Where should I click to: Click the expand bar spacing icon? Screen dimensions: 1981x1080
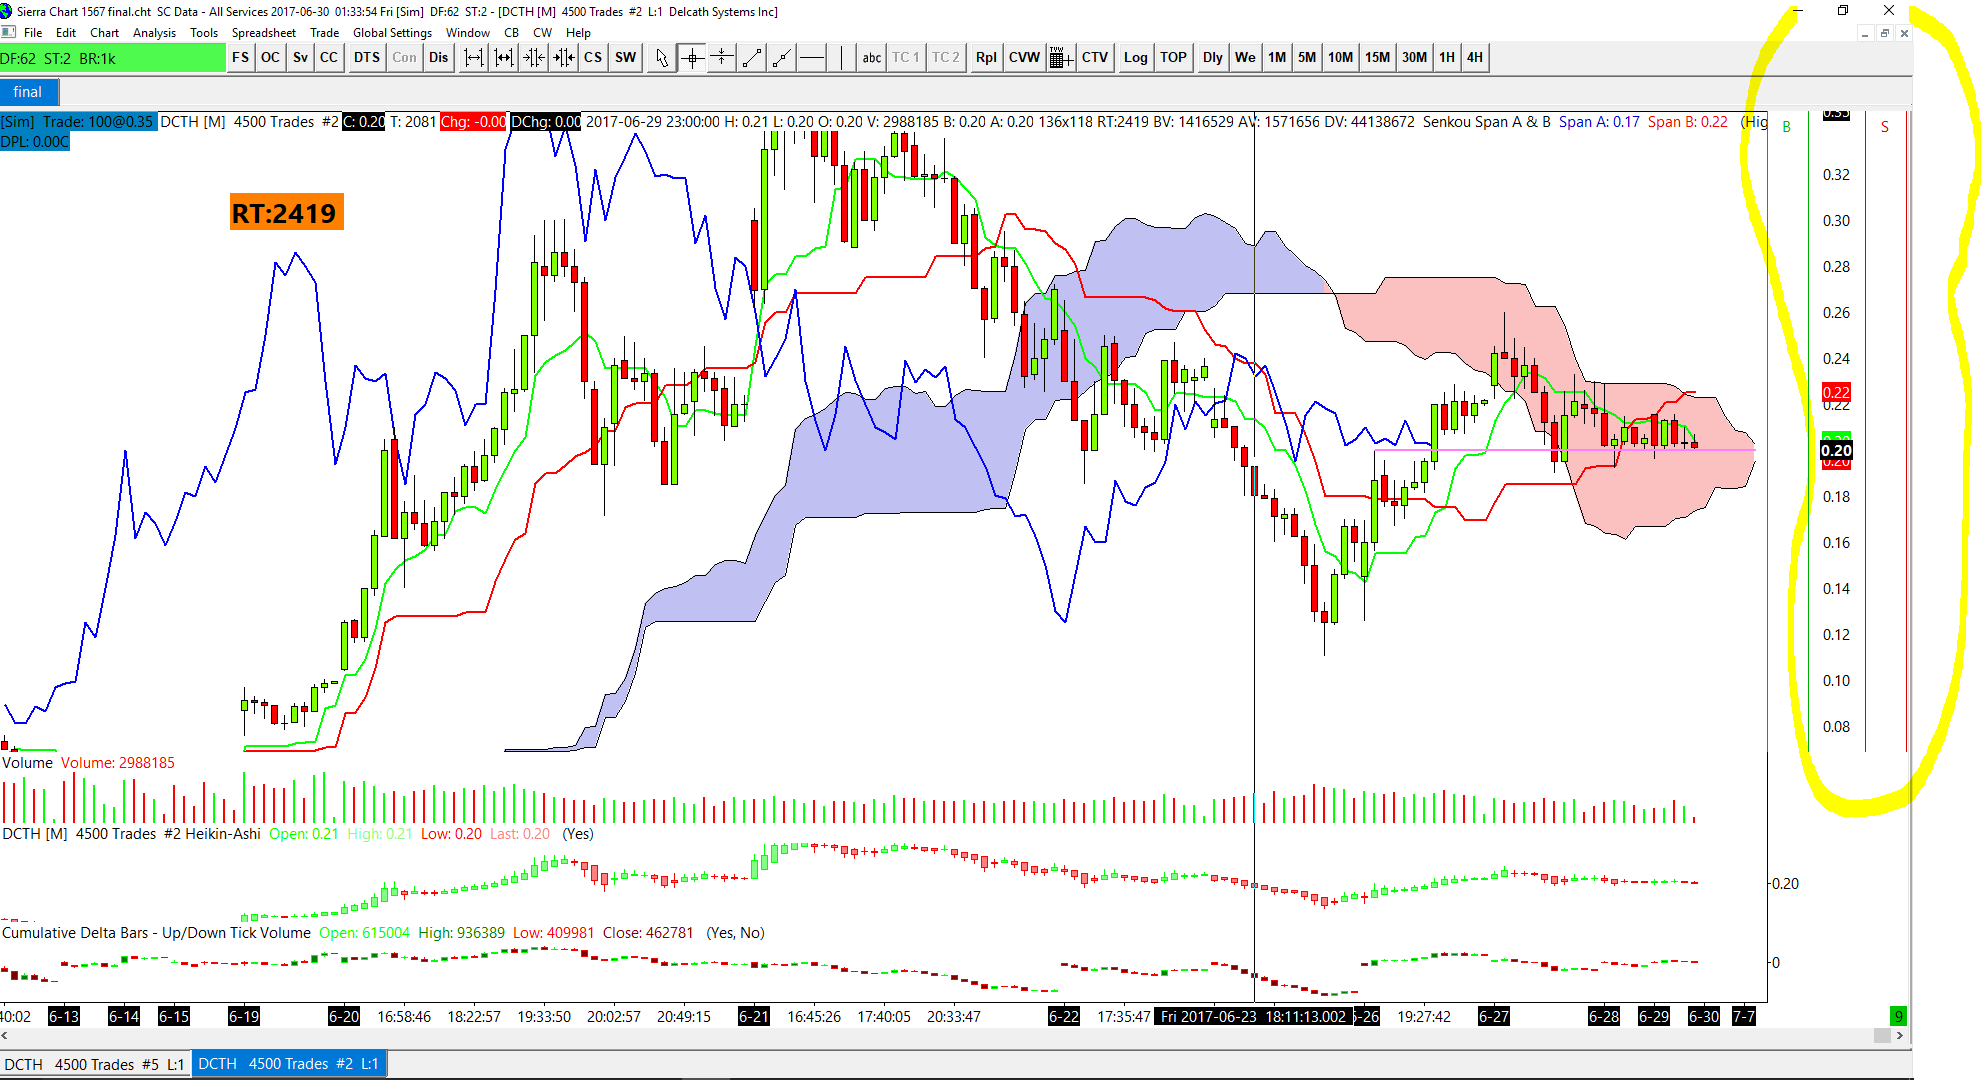(x=474, y=58)
